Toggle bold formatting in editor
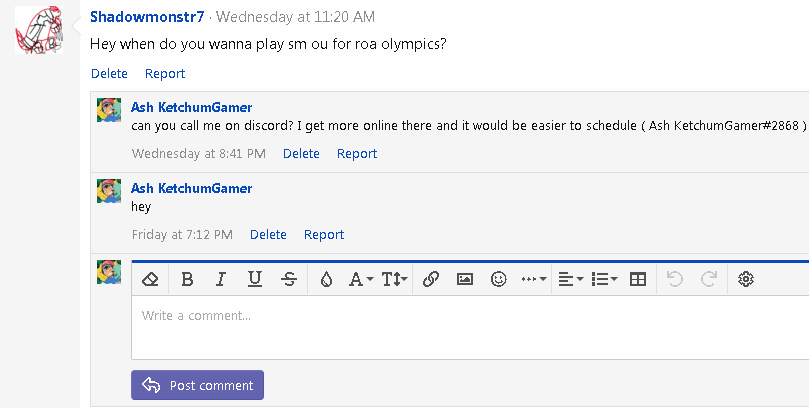 187,280
